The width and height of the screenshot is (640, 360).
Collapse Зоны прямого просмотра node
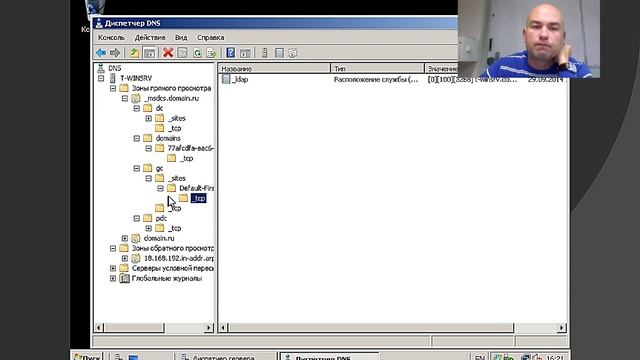tap(113, 88)
